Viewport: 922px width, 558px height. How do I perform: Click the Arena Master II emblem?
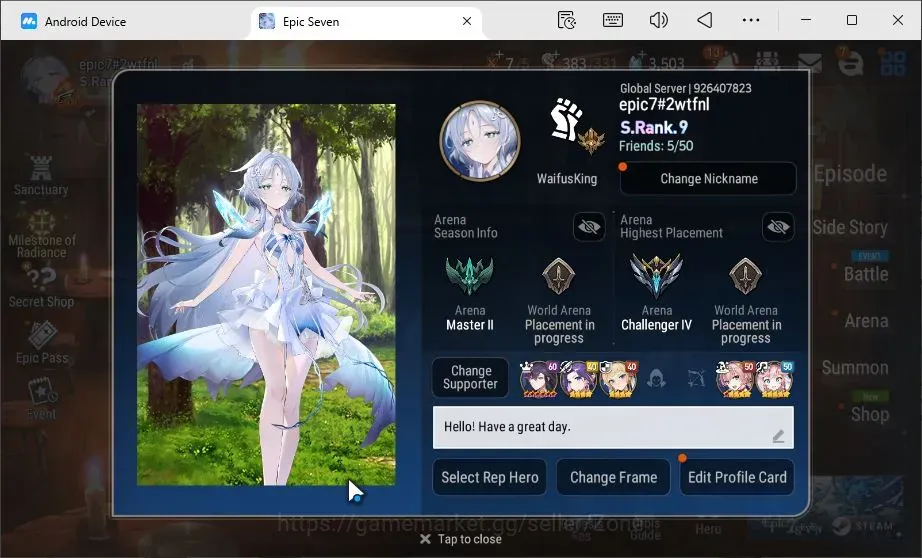[x=469, y=275]
